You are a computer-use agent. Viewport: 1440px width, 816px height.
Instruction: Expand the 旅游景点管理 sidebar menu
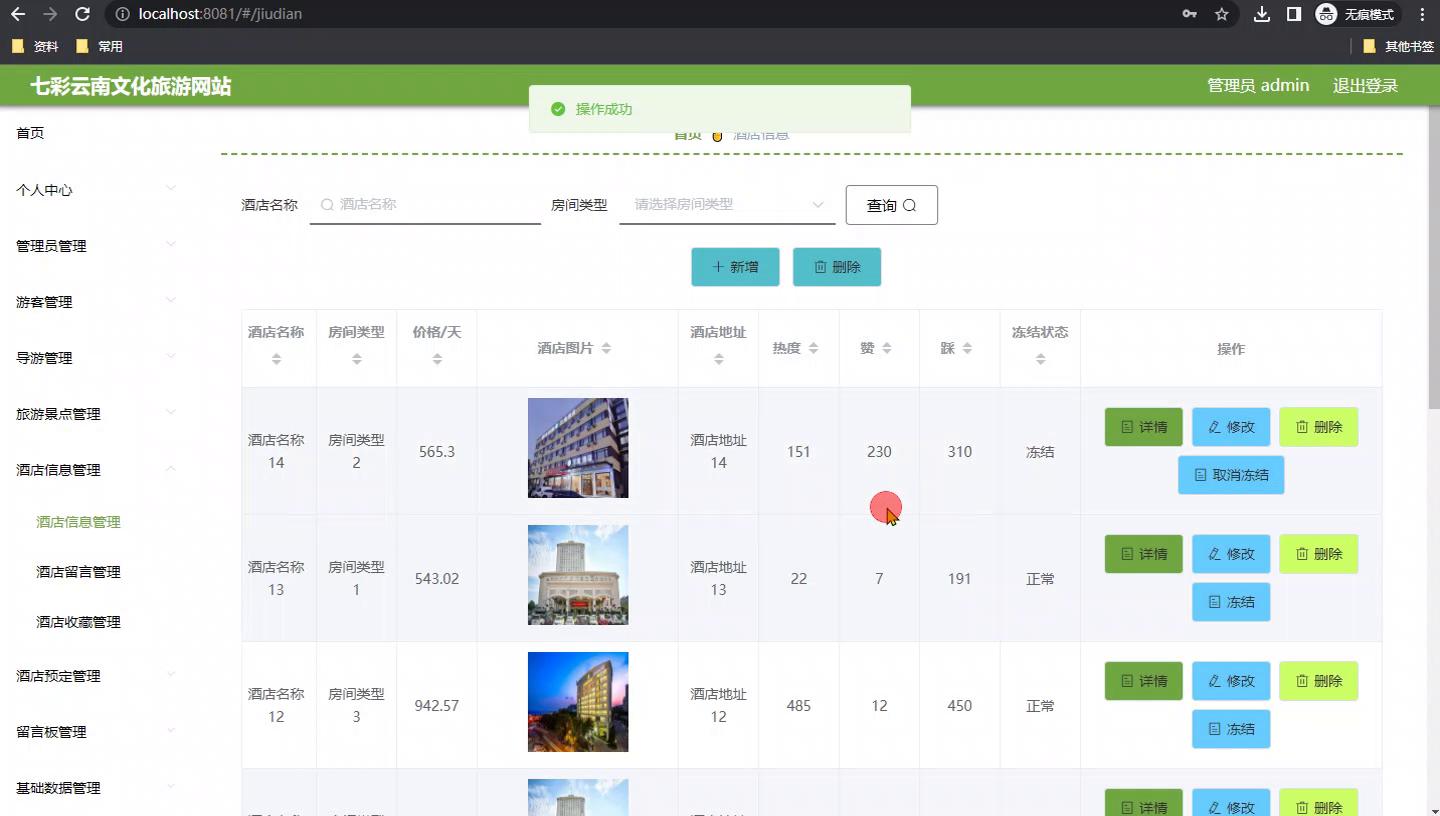(x=97, y=414)
